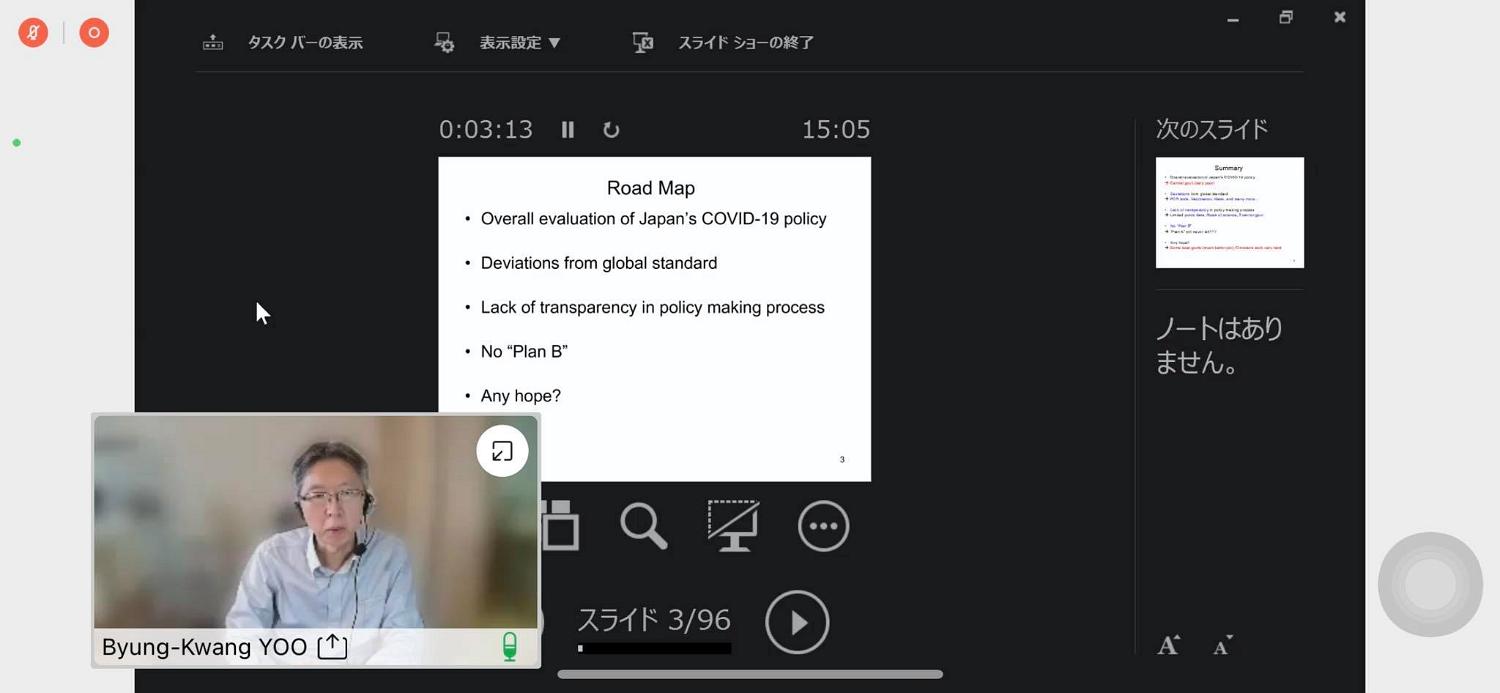Minimize the Byung-Kwang YOO video tile

coord(502,451)
